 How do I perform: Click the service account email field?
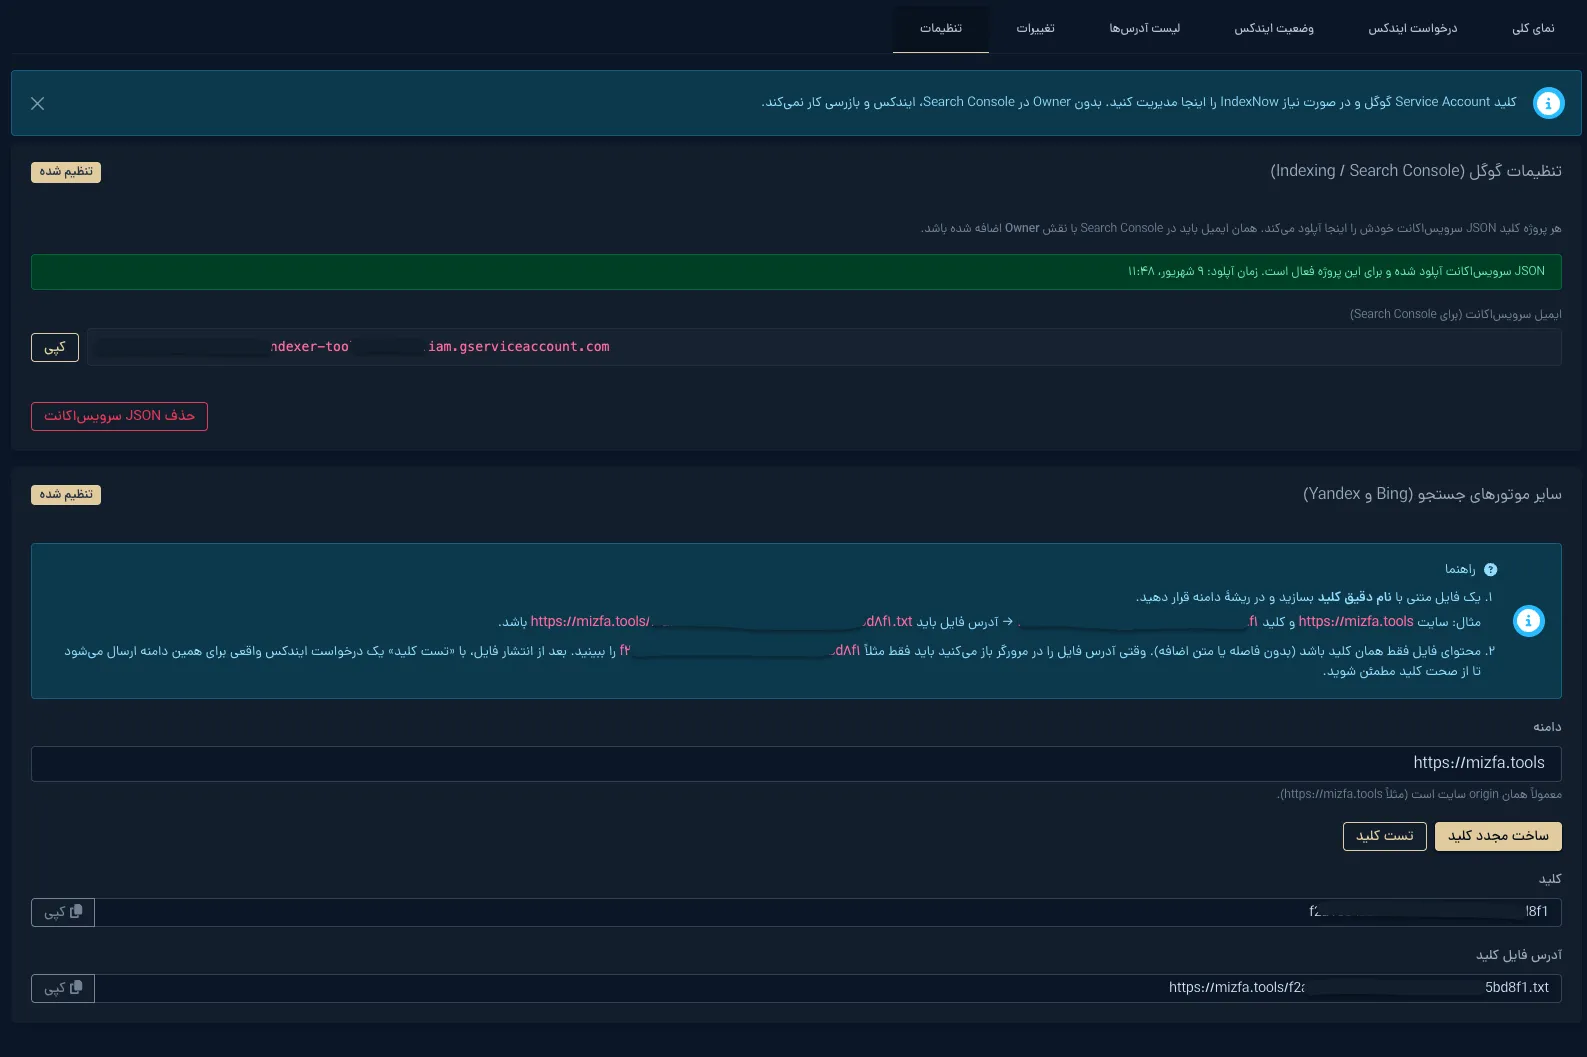pos(824,347)
